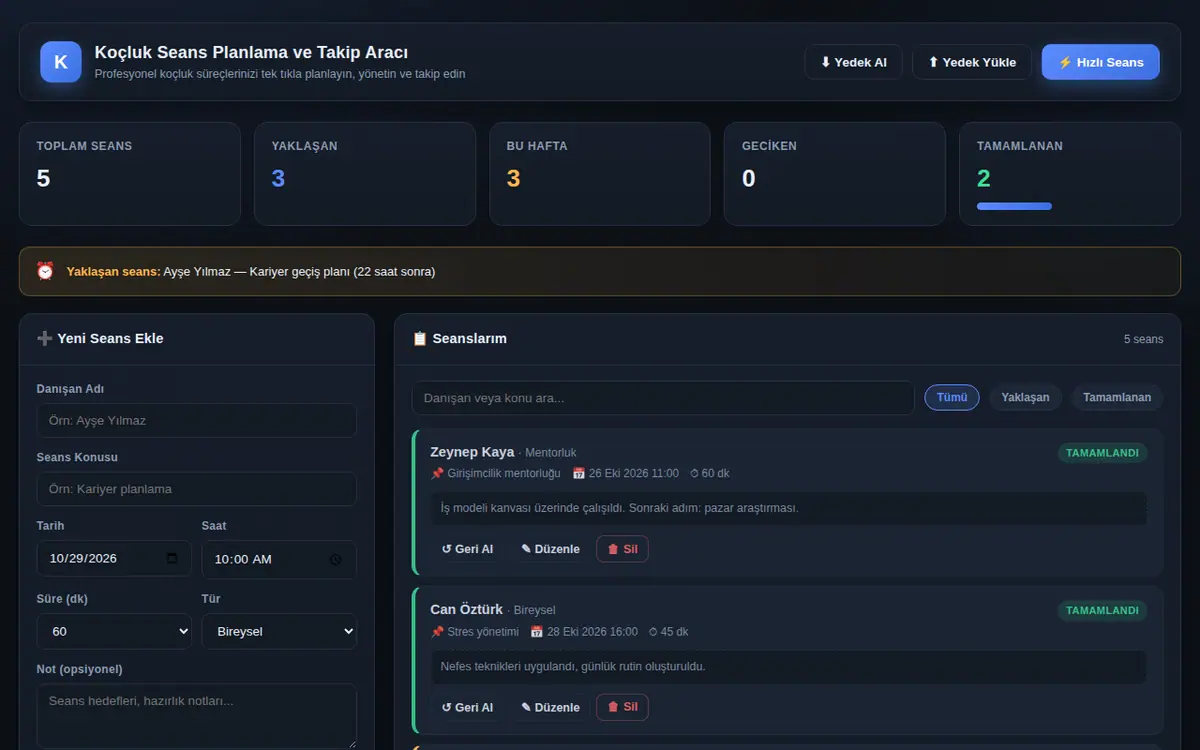
Task: Click the Can Öztürk session name
Action: pos(466,609)
